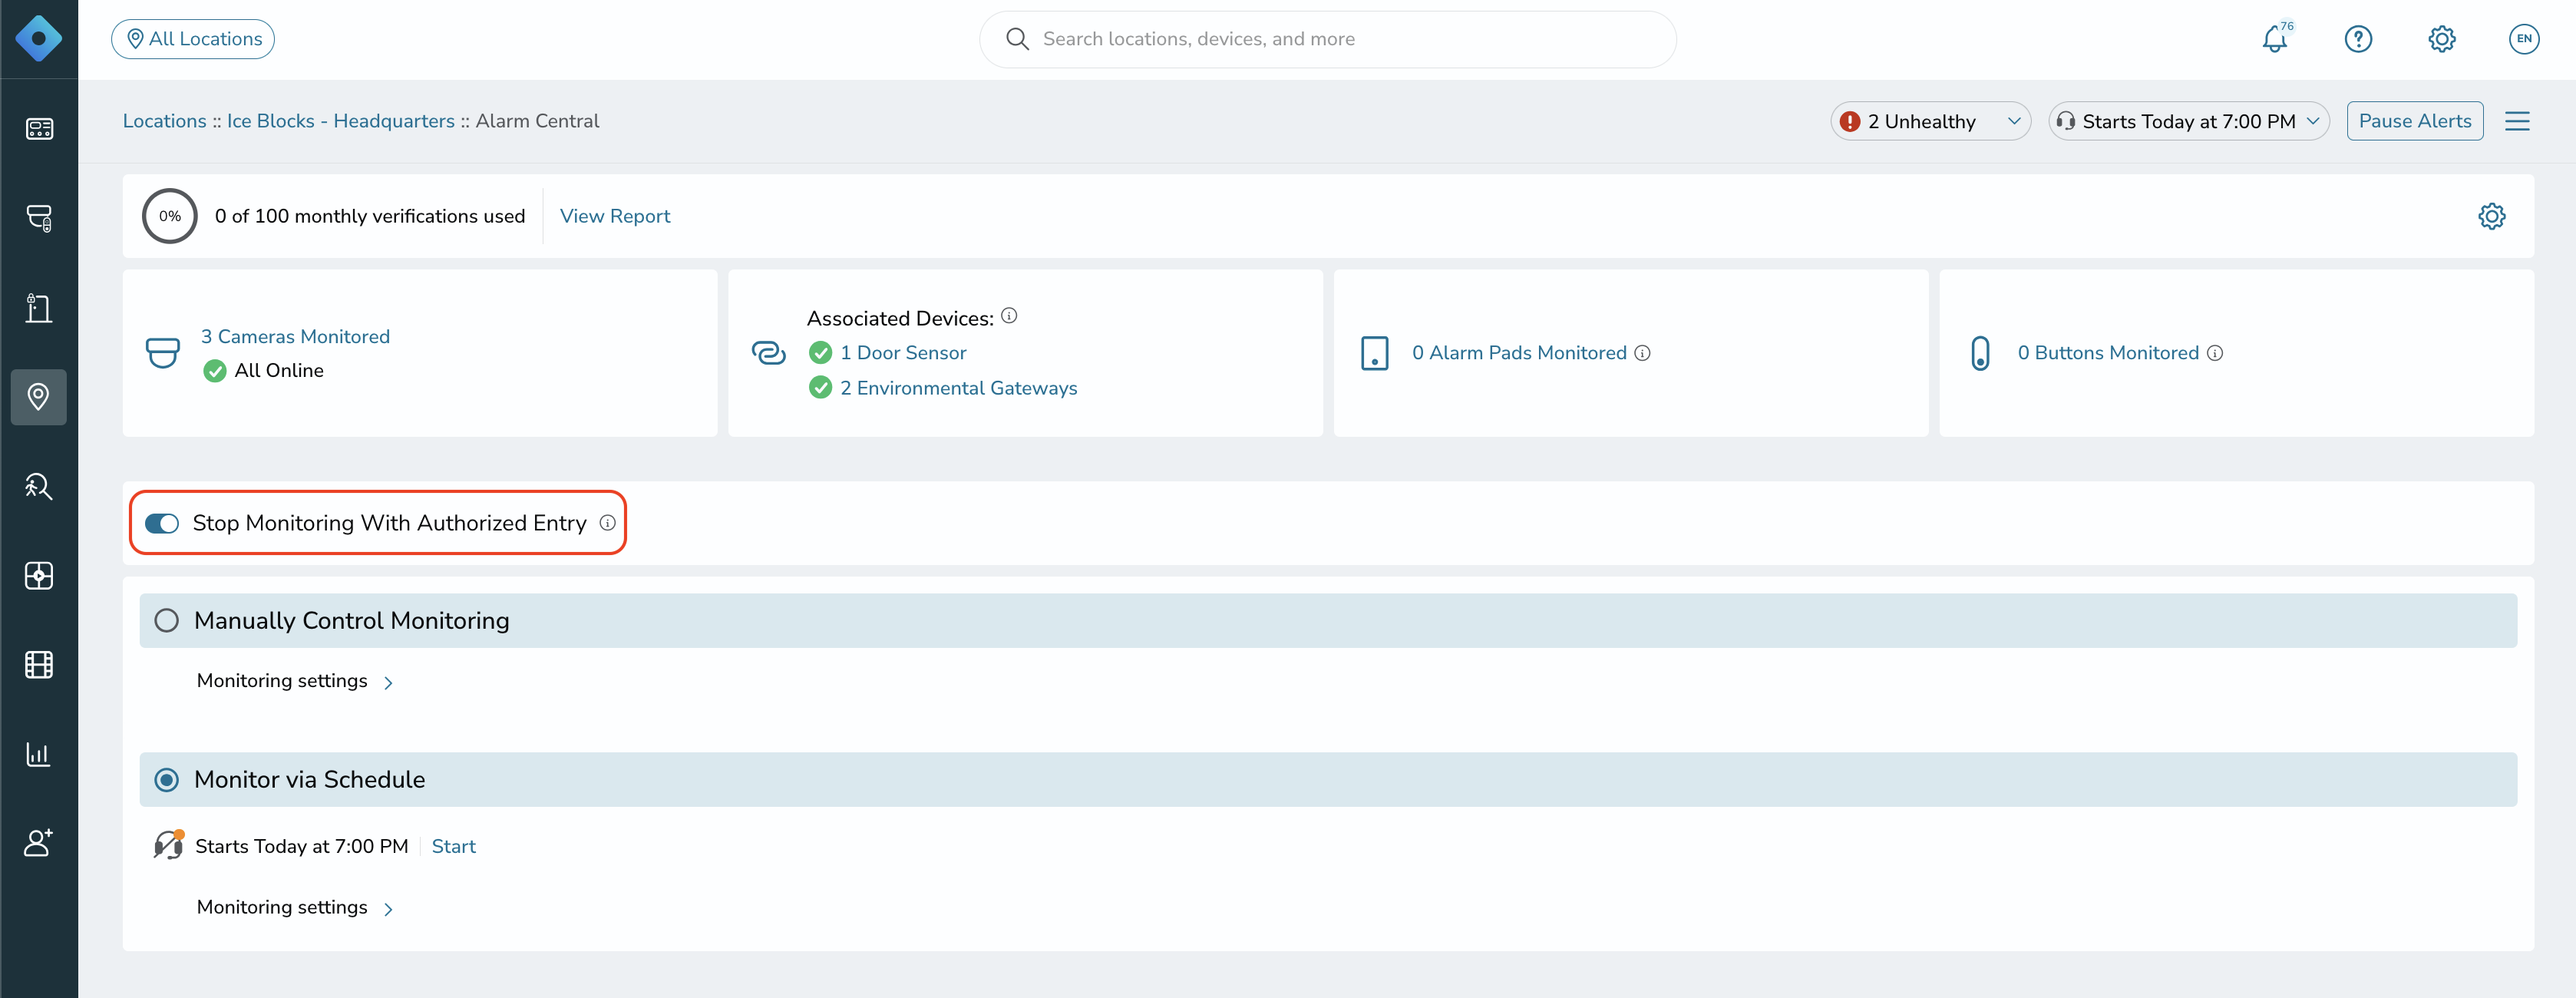This screenshot has height=998, width=2576.
Task: Open the cameras sidebar icon
Action: (39, 218)
